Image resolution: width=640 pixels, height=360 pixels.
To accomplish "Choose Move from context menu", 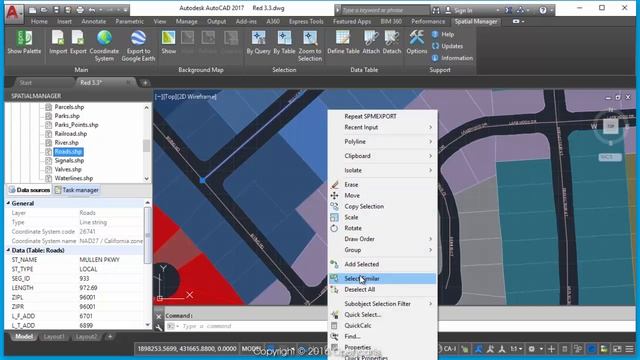I will 382,196.
